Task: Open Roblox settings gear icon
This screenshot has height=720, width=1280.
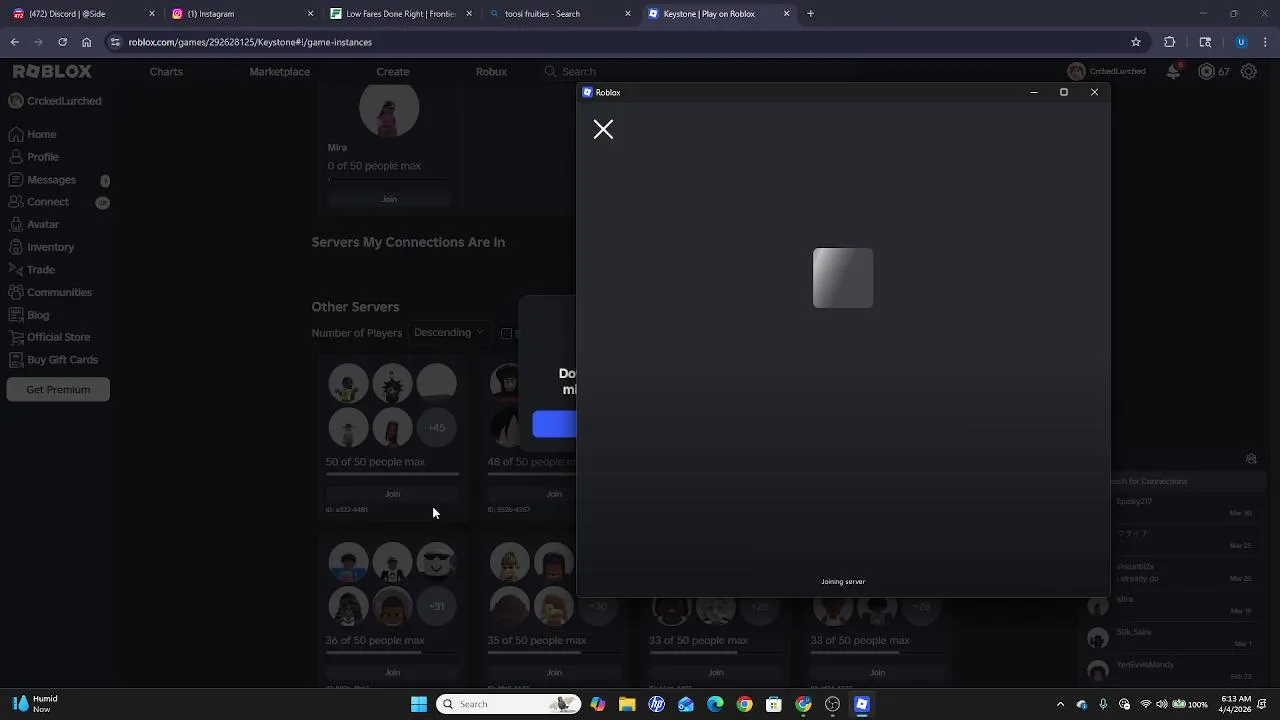Action: [x=1249, y=71]
